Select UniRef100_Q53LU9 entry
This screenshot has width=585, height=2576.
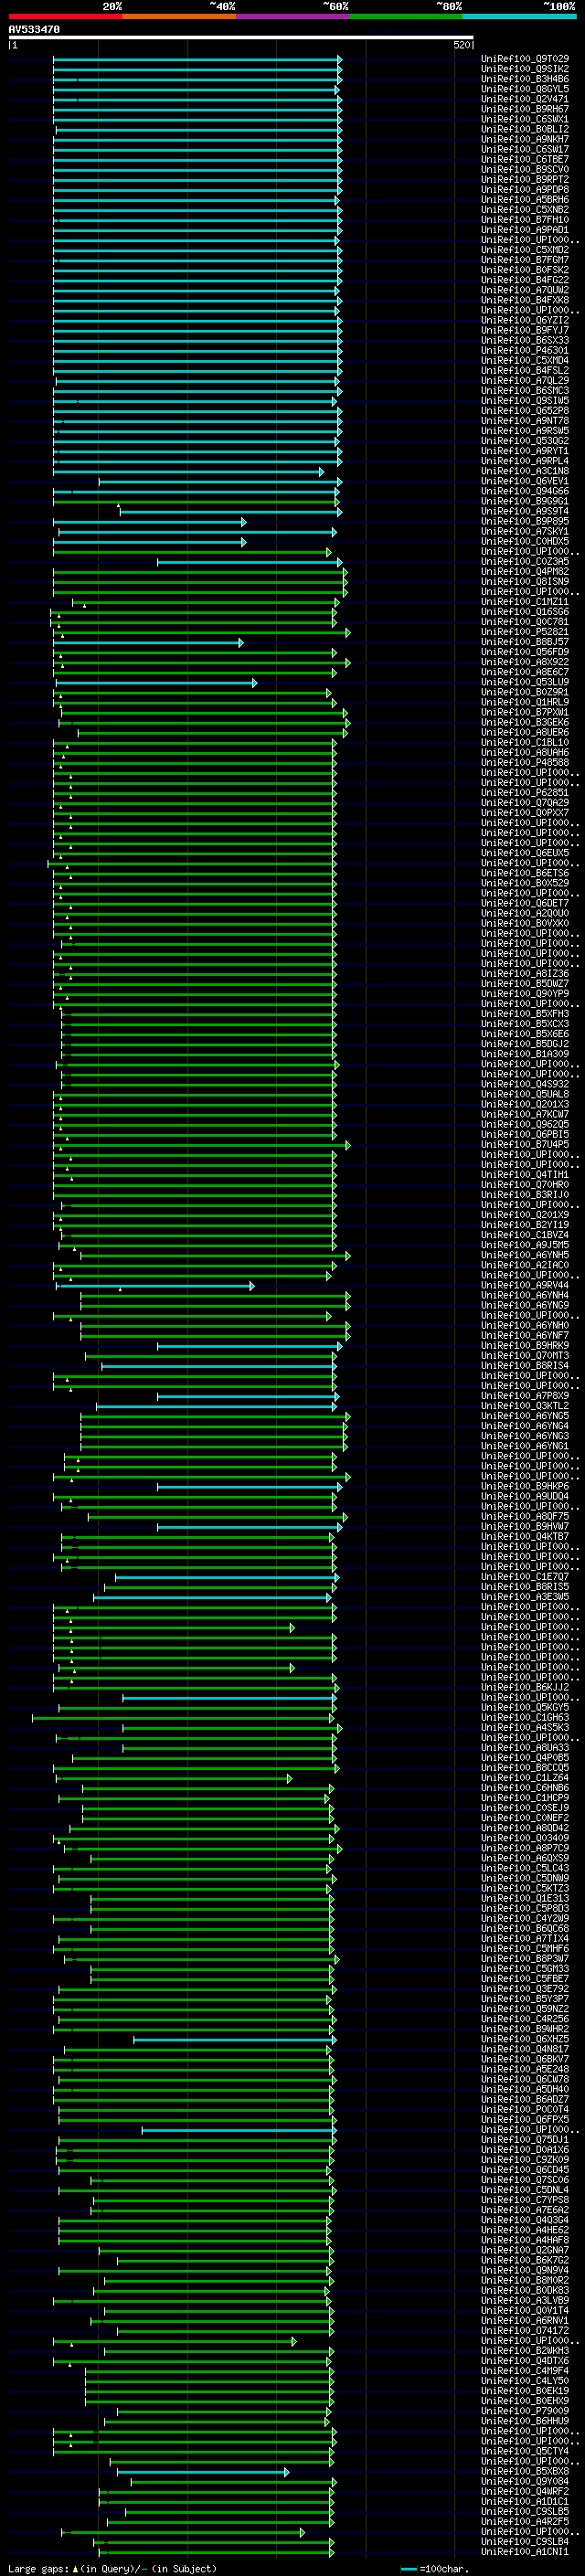525,682
